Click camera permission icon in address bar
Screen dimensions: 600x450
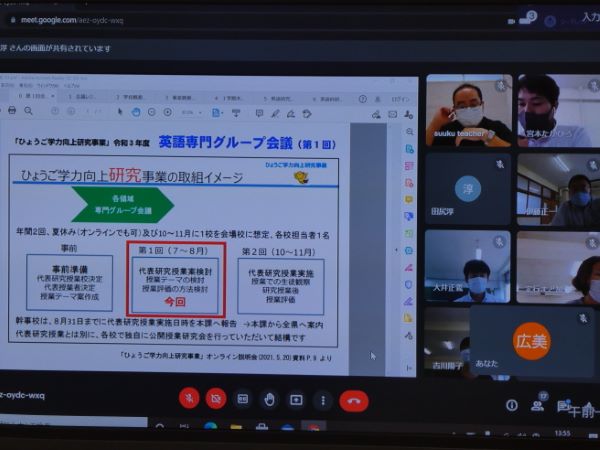pyautogui.click(x=511, y=21)
